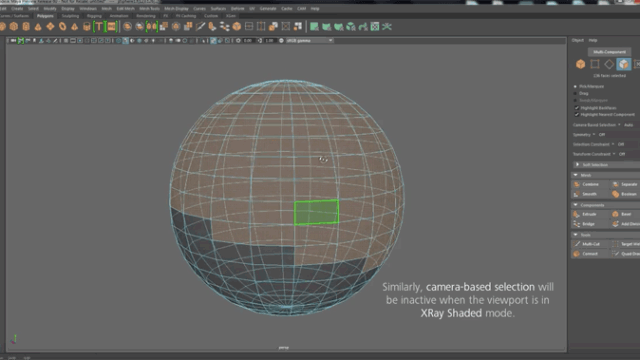Click the viewport gamma value field
The image size is (640, 360).
tap(269, 40)
